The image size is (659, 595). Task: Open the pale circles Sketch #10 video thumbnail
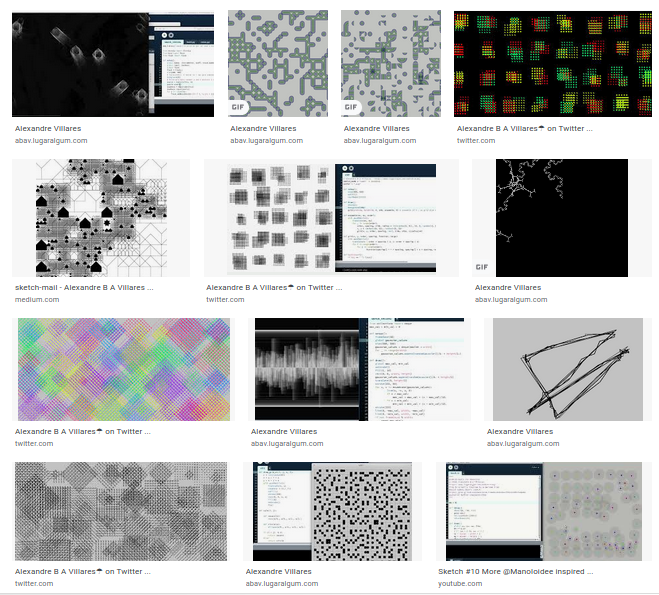coord(544,511)
